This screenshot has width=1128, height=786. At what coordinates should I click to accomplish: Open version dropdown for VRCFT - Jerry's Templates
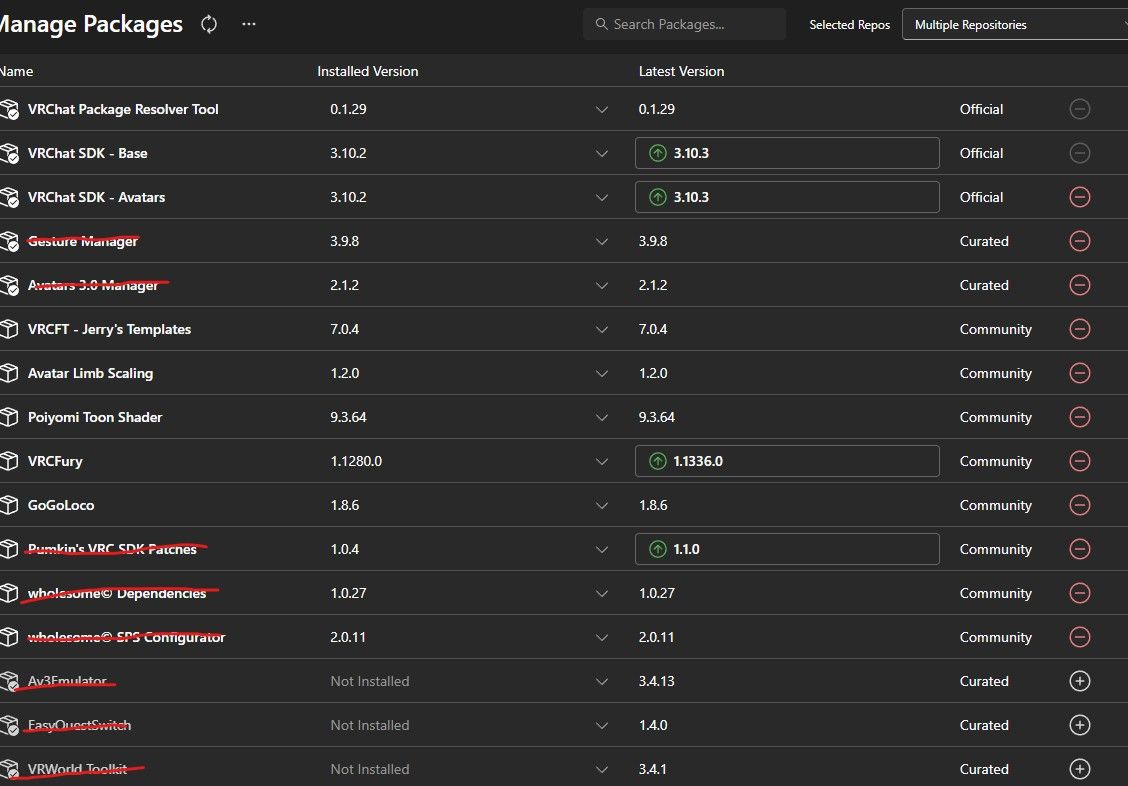601,330
